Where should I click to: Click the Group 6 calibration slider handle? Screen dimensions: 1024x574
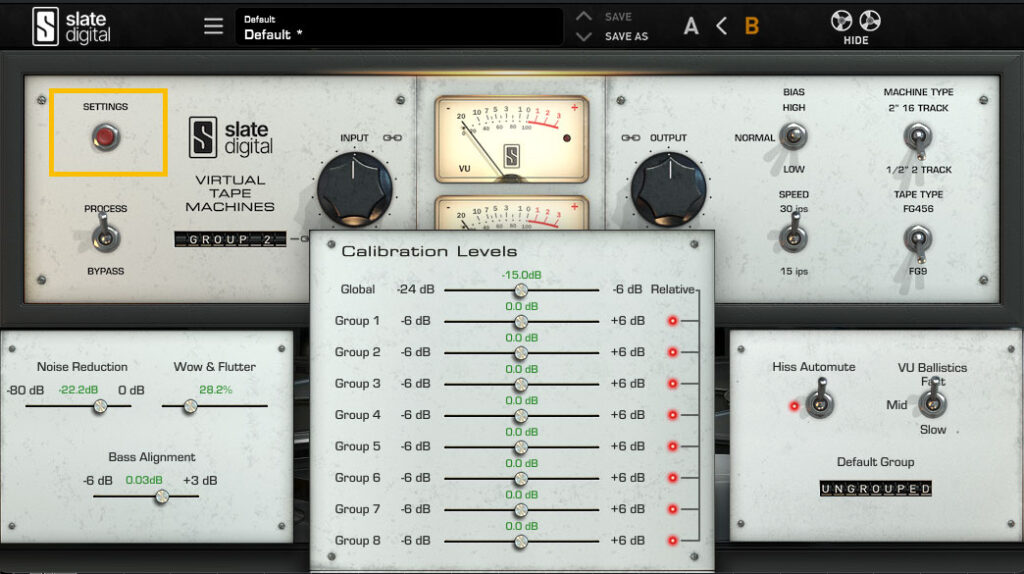tap(520, 479)
